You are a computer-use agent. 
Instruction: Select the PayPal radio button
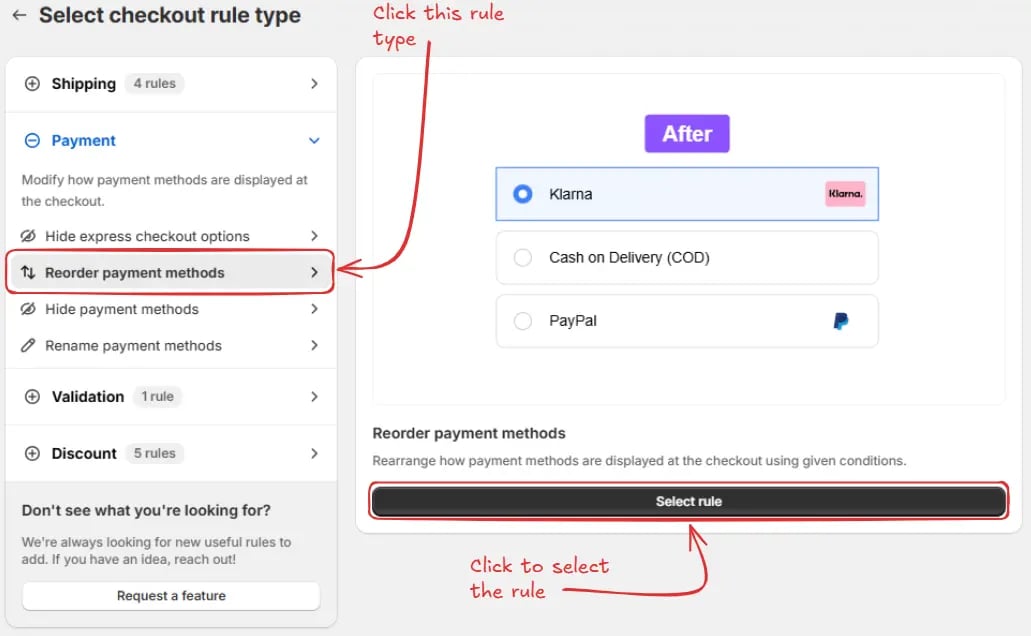[x=523, y=321]
